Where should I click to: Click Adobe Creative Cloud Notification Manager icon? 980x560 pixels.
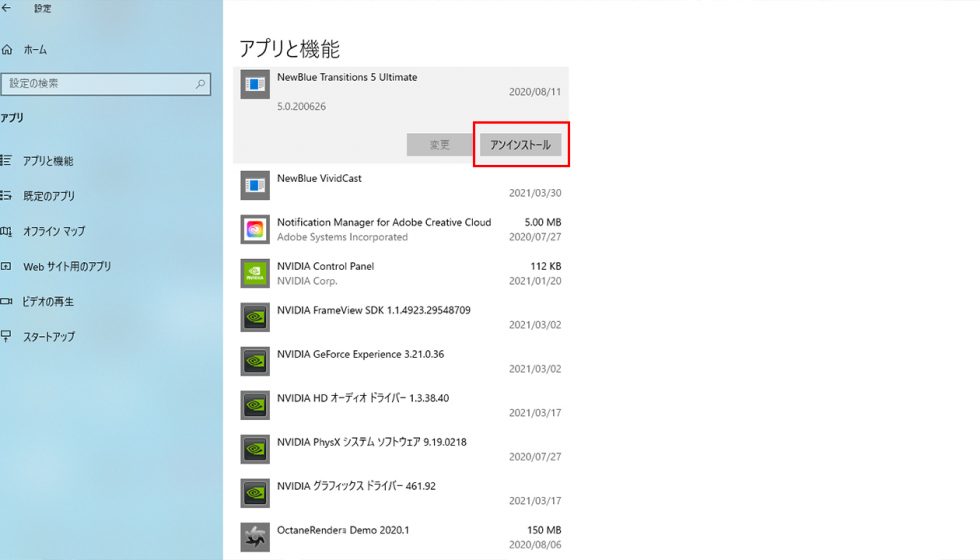tap(255, 229)
